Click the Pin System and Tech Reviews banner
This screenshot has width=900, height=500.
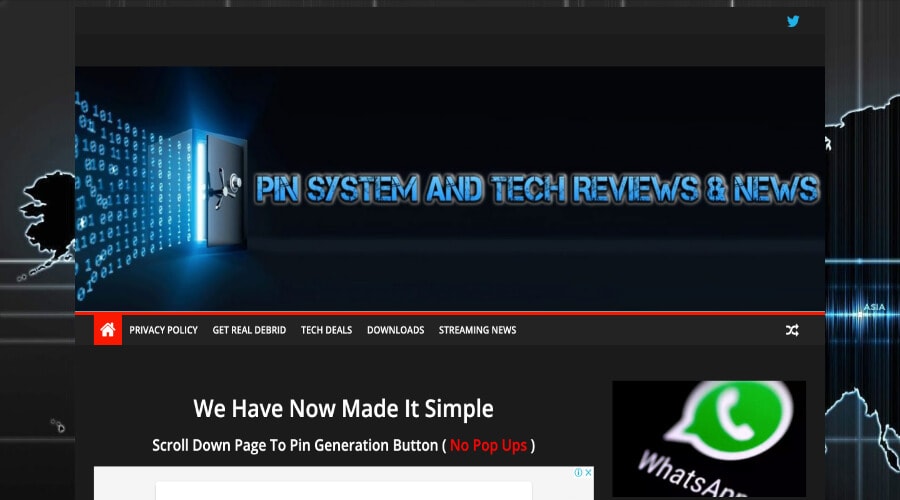pos(450,189)
